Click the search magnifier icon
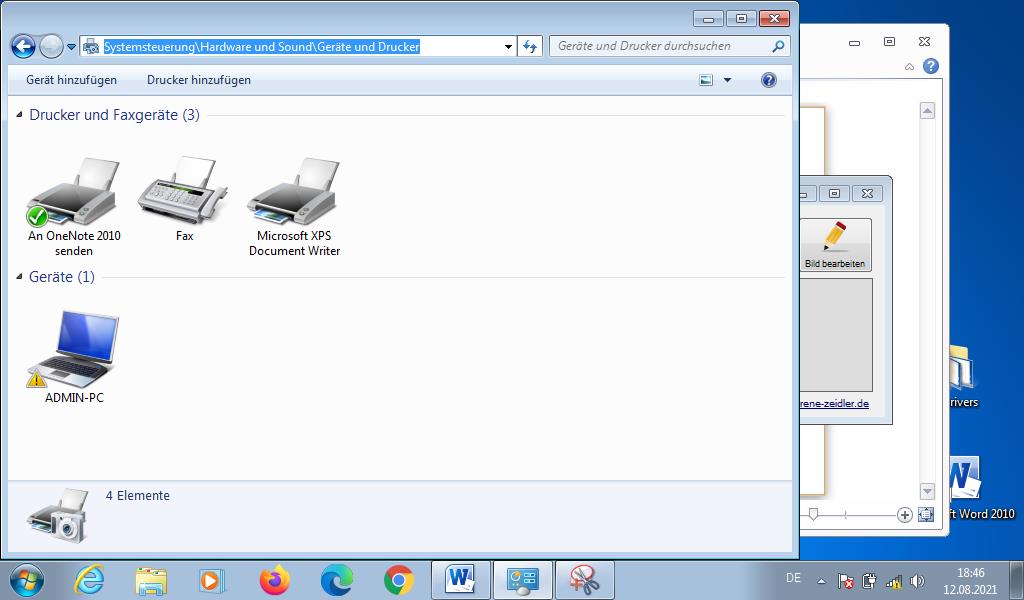Image resolution: width=1024 pixels, height=600 pixels. tap(778, 46)
